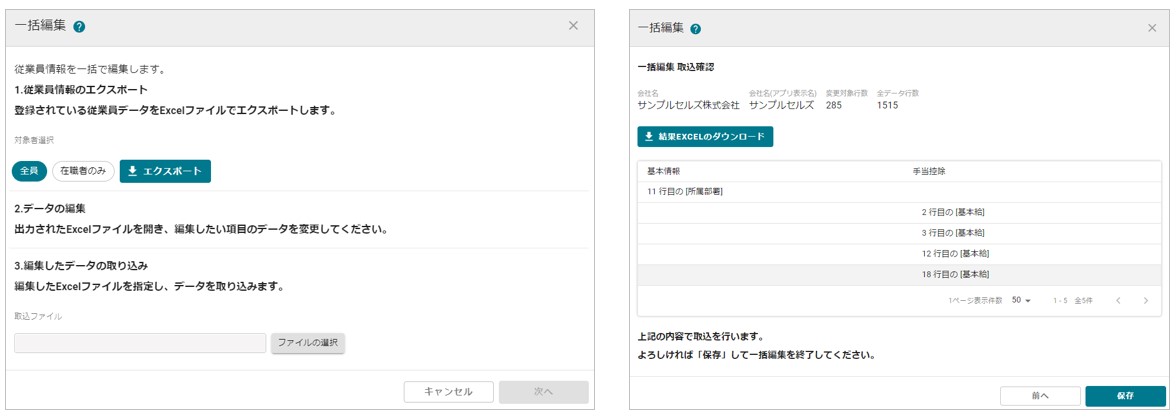Go to next page of results

[x=1145, y=301]
